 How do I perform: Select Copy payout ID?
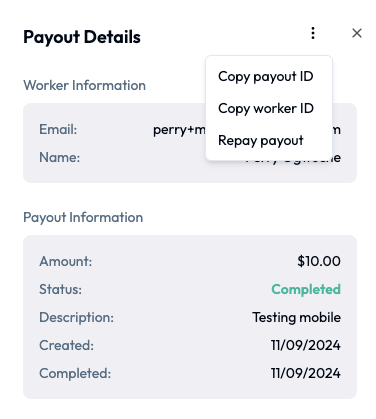(266, 77)
